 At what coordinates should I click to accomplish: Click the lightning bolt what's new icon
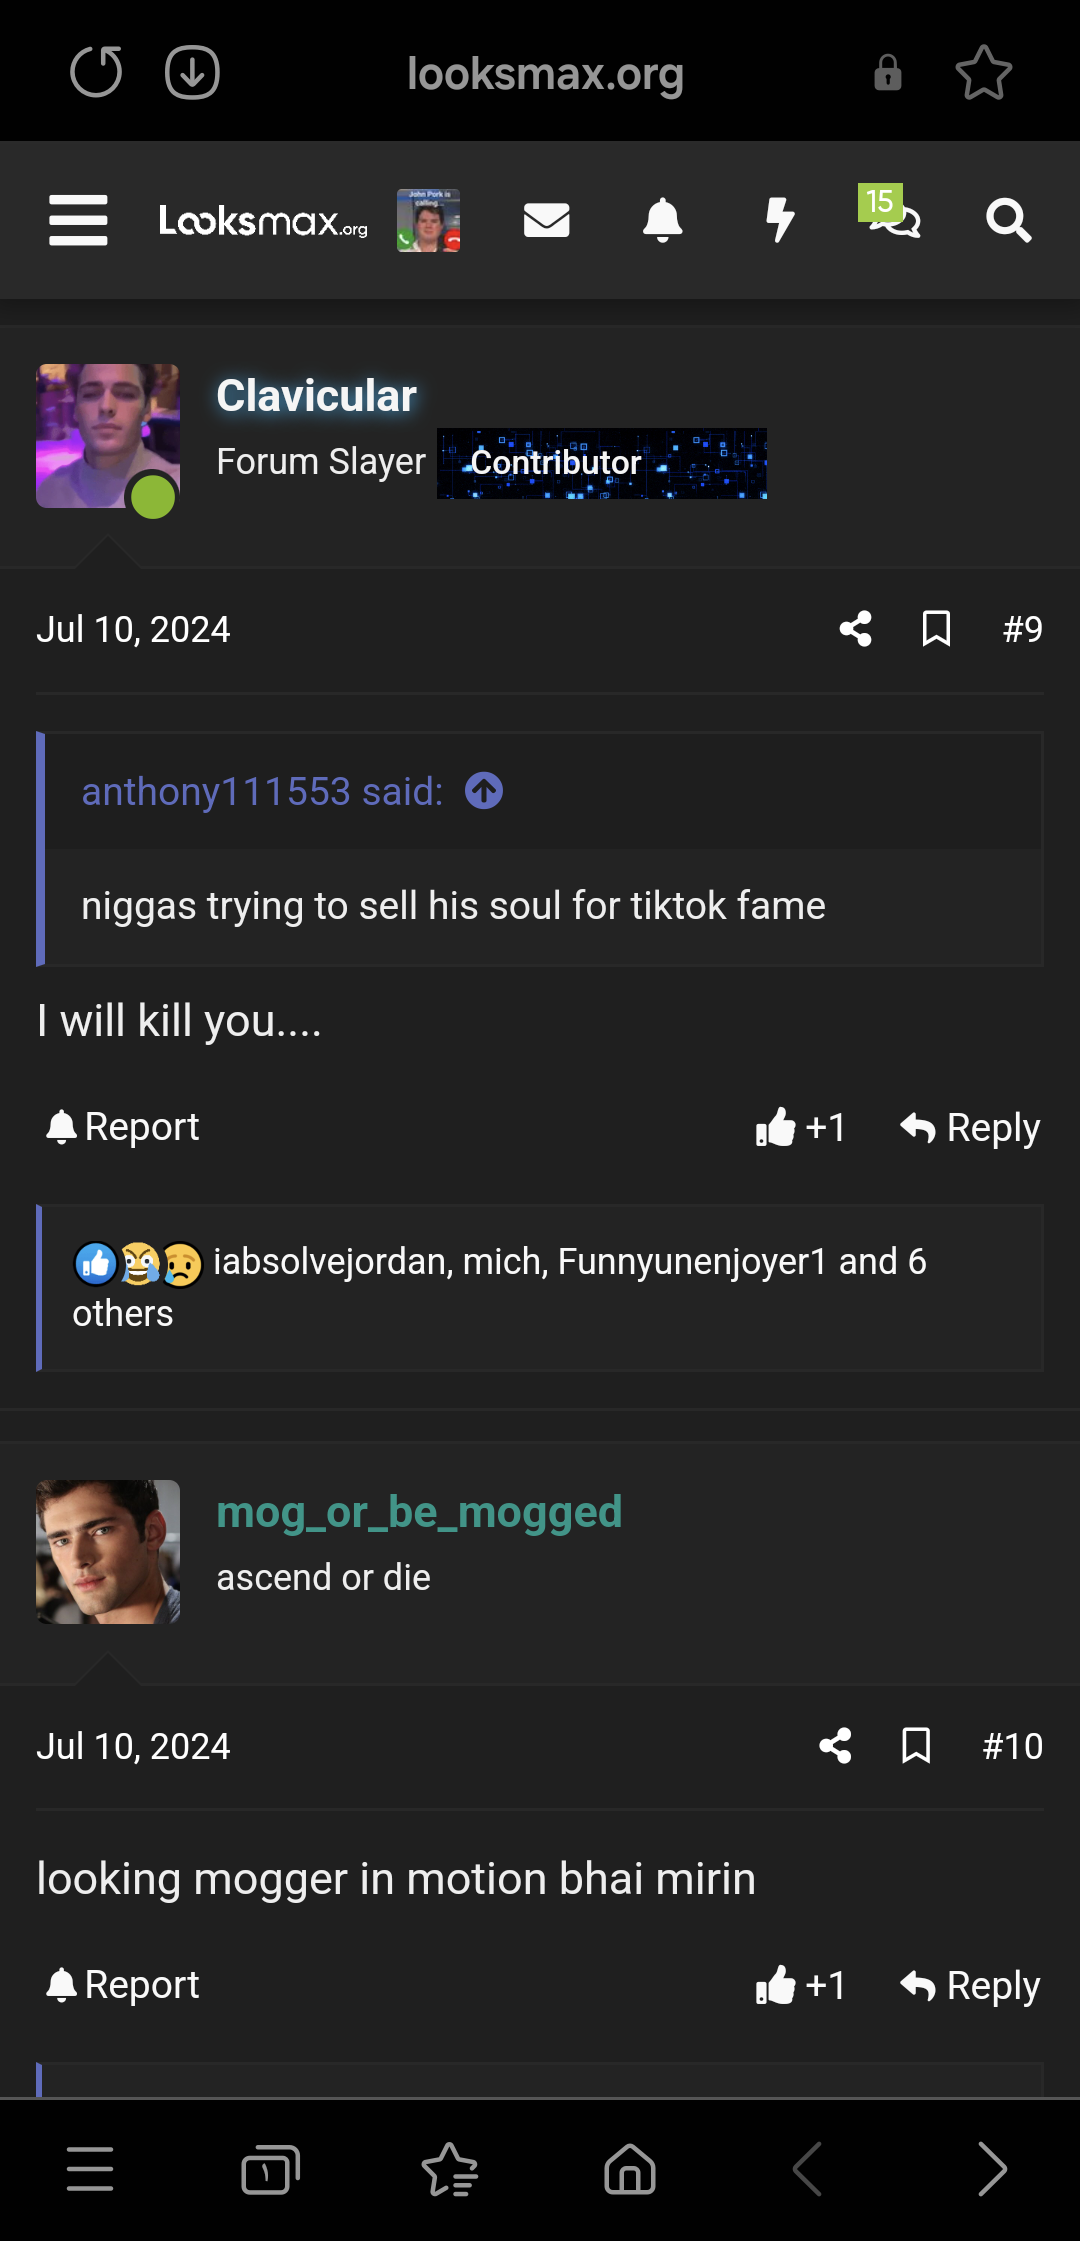tap(779, 220)
